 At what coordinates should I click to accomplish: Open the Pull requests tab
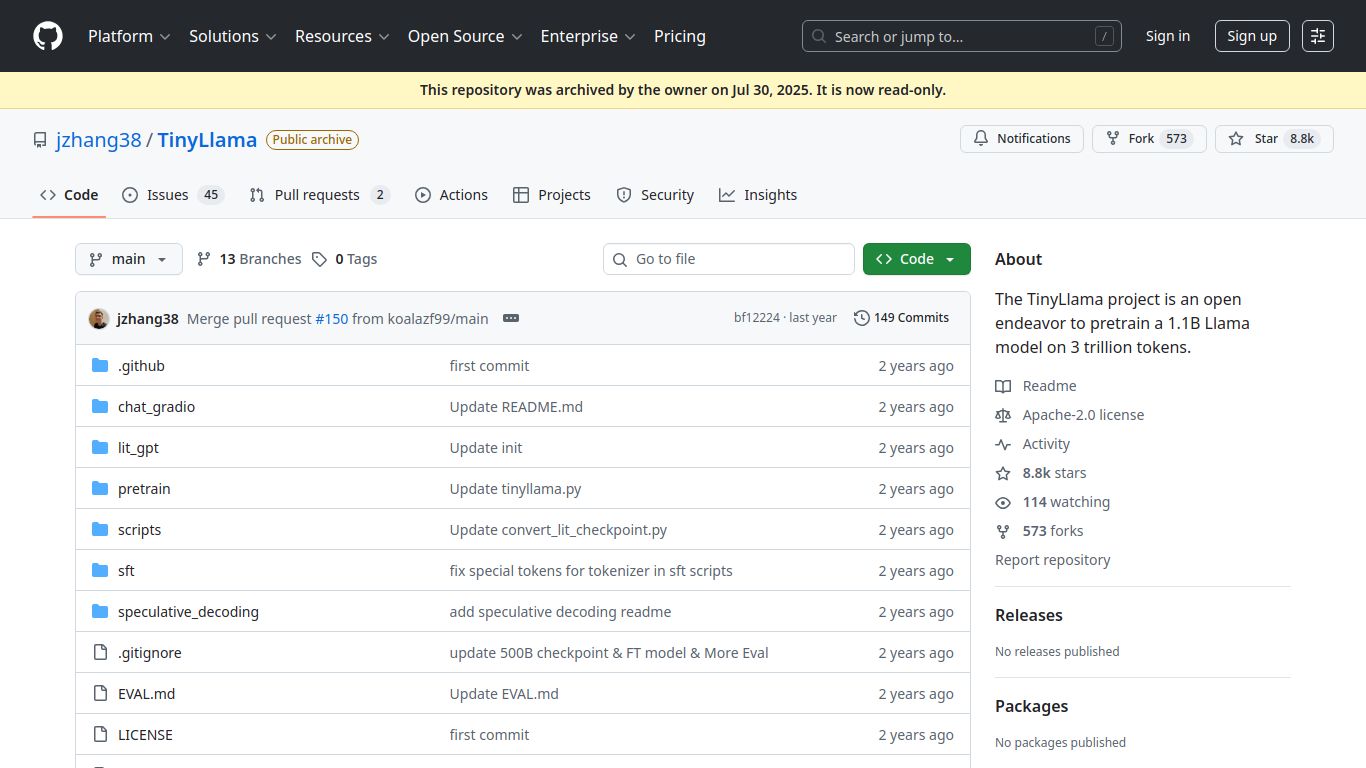(317, 195)
